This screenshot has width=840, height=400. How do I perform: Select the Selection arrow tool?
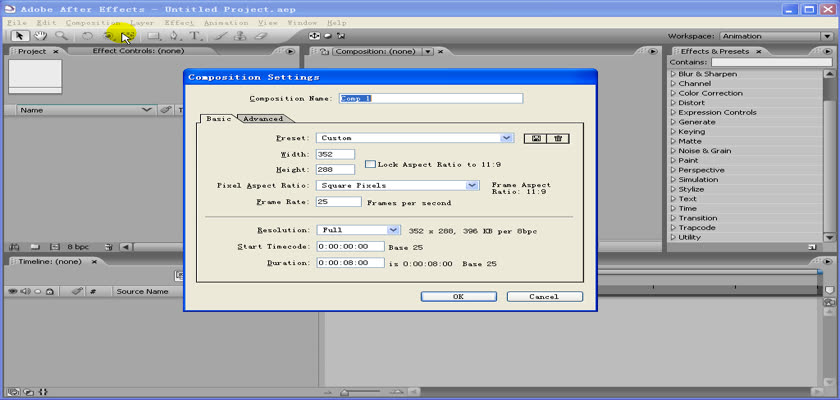[20, 36]
